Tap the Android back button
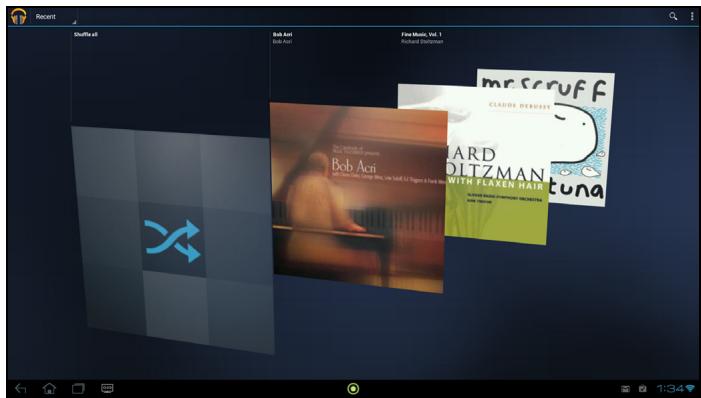Image resolution: width=701 pixels, height=398 pixels. click(21, 389)
